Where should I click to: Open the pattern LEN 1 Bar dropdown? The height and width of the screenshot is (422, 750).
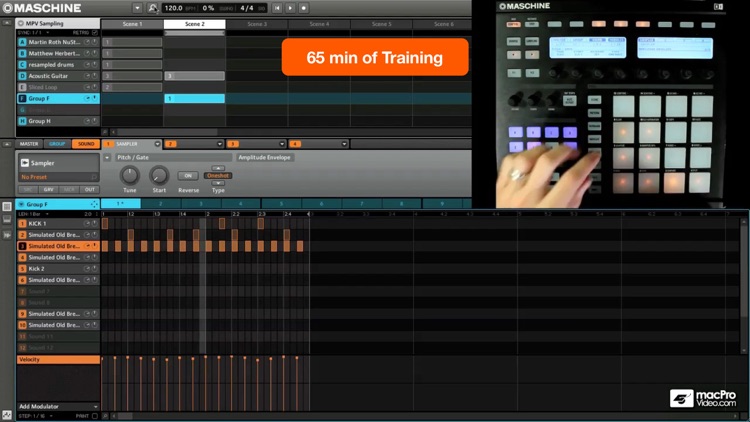pyautogui.click(x=33, y=214)
